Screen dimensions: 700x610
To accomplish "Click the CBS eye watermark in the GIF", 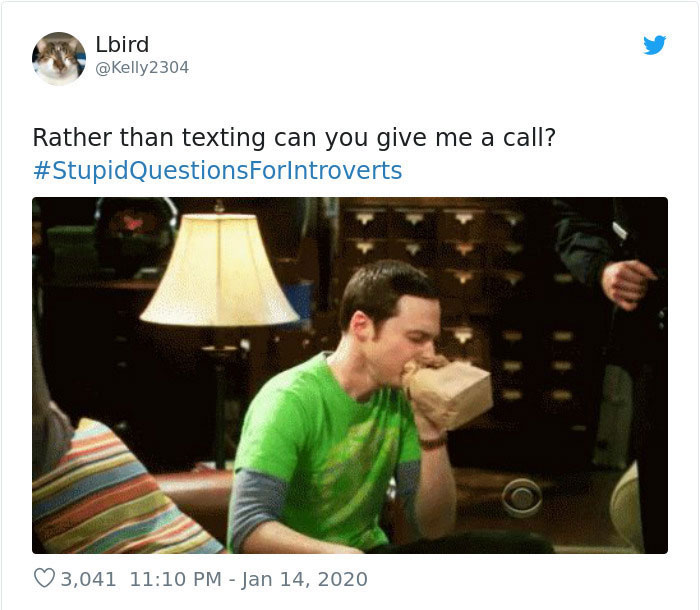I will pos(521,497).
